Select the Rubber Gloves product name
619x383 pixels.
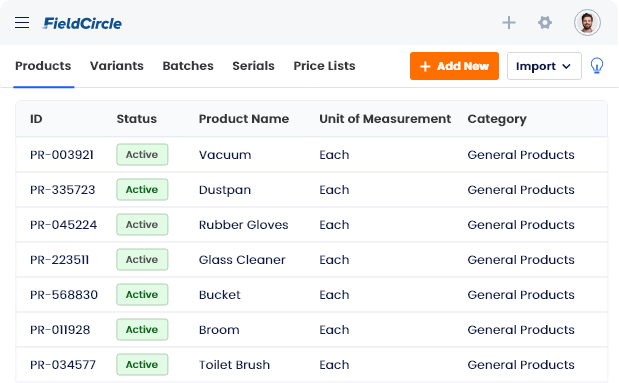coord(243,225)
